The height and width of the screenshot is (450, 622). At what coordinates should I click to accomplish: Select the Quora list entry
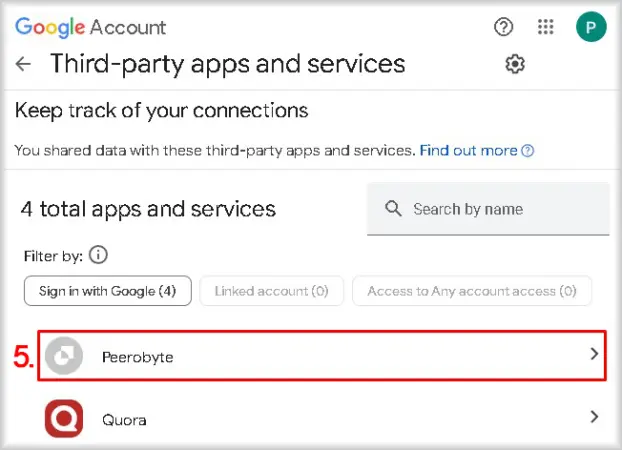click(x=322, y=418)
